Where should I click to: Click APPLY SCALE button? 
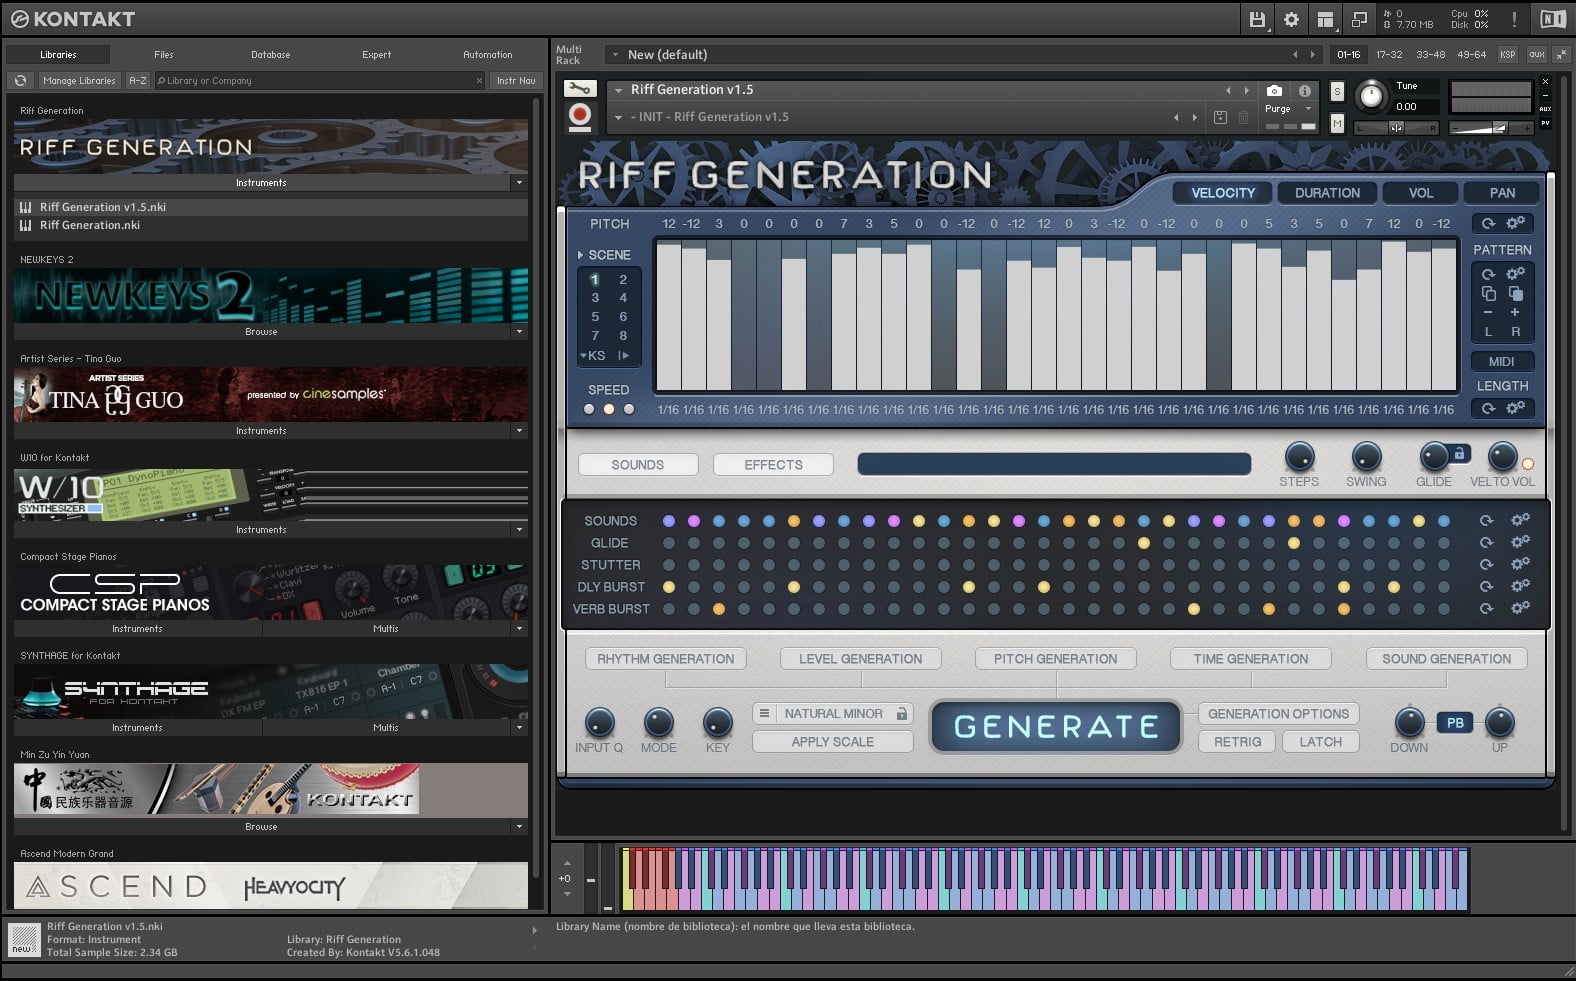click(x=832, y=742)
